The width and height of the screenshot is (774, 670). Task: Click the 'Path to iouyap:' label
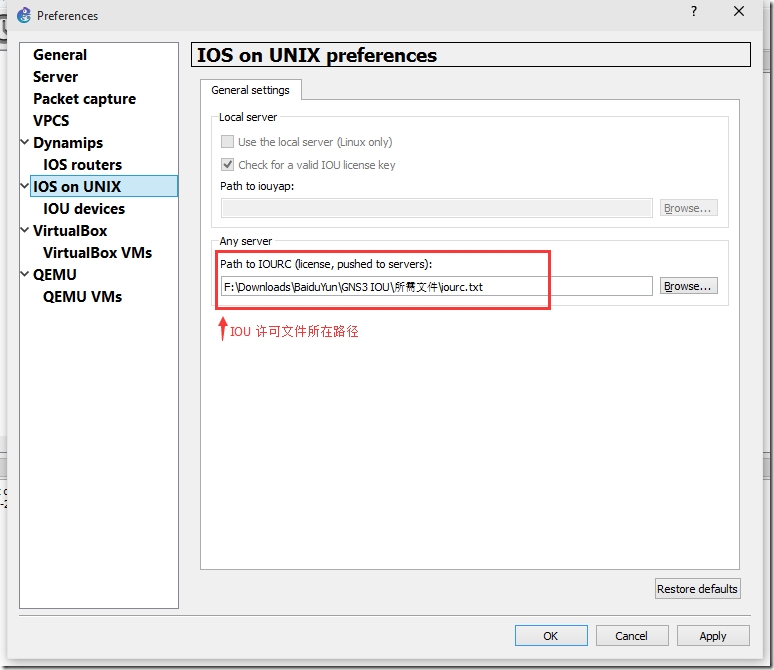(x=257, y=186)
